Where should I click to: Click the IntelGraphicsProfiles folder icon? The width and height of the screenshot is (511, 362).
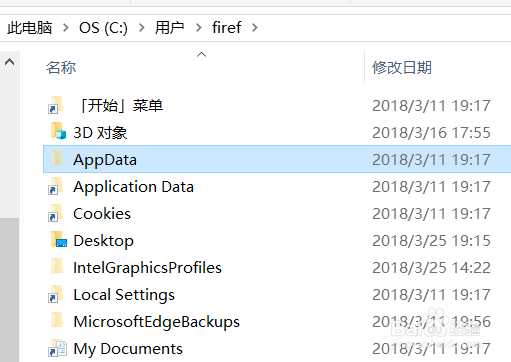tap(57, 267)
